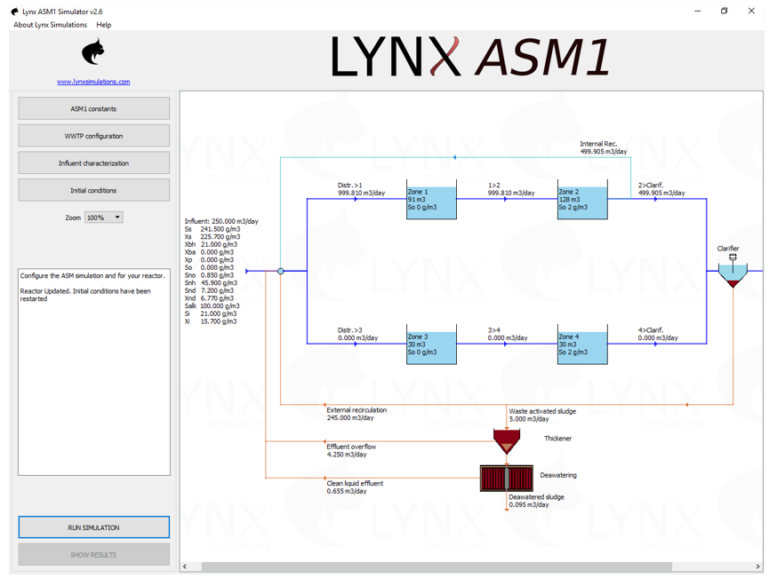Image resolution: width=768 pixels, height=578 pixels.
Task: Click the 'Zoom' label
Action: point(73,217)
